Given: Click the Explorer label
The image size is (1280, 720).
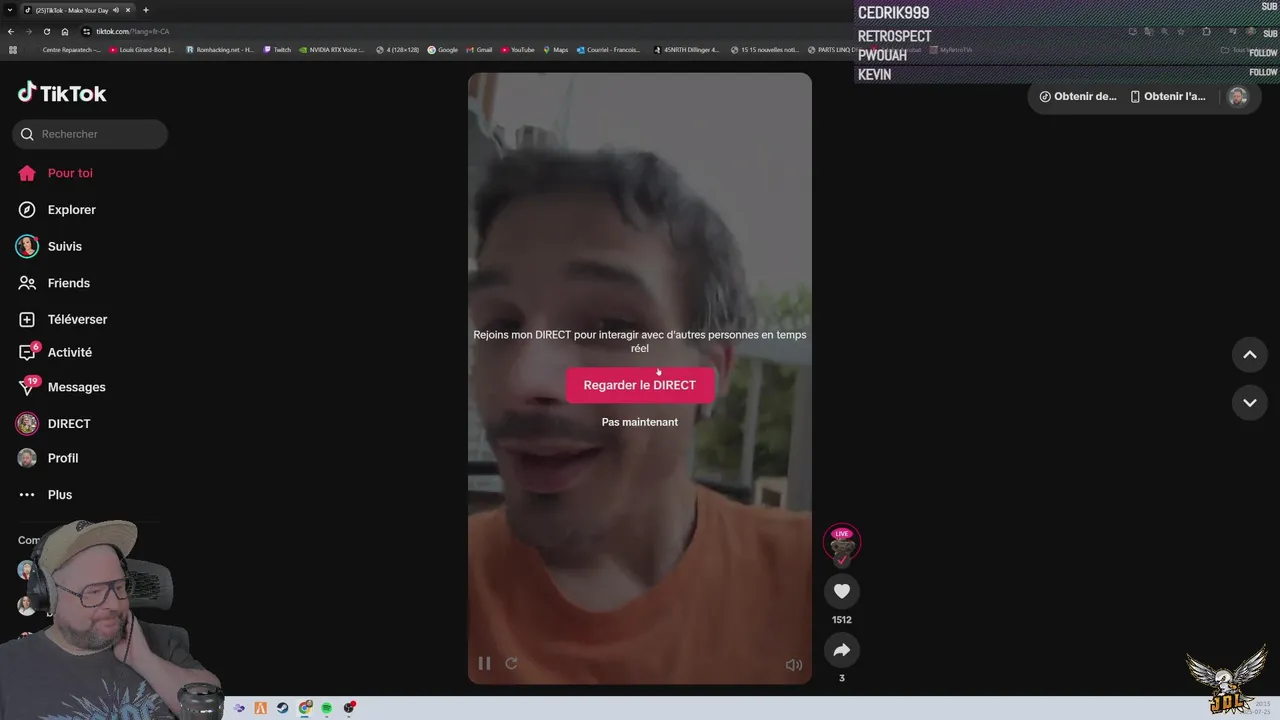Looking at the screenshot, I should coord(72,210).
